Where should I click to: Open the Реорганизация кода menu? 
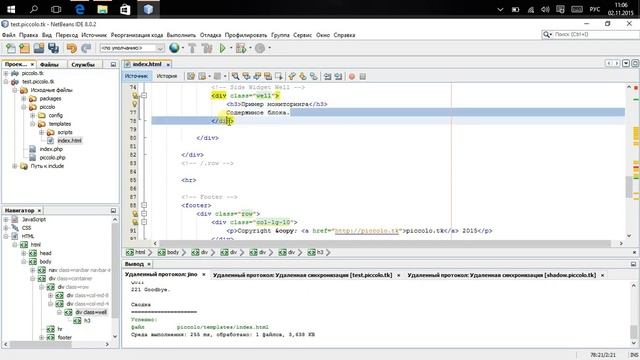(x=137, y=35)
